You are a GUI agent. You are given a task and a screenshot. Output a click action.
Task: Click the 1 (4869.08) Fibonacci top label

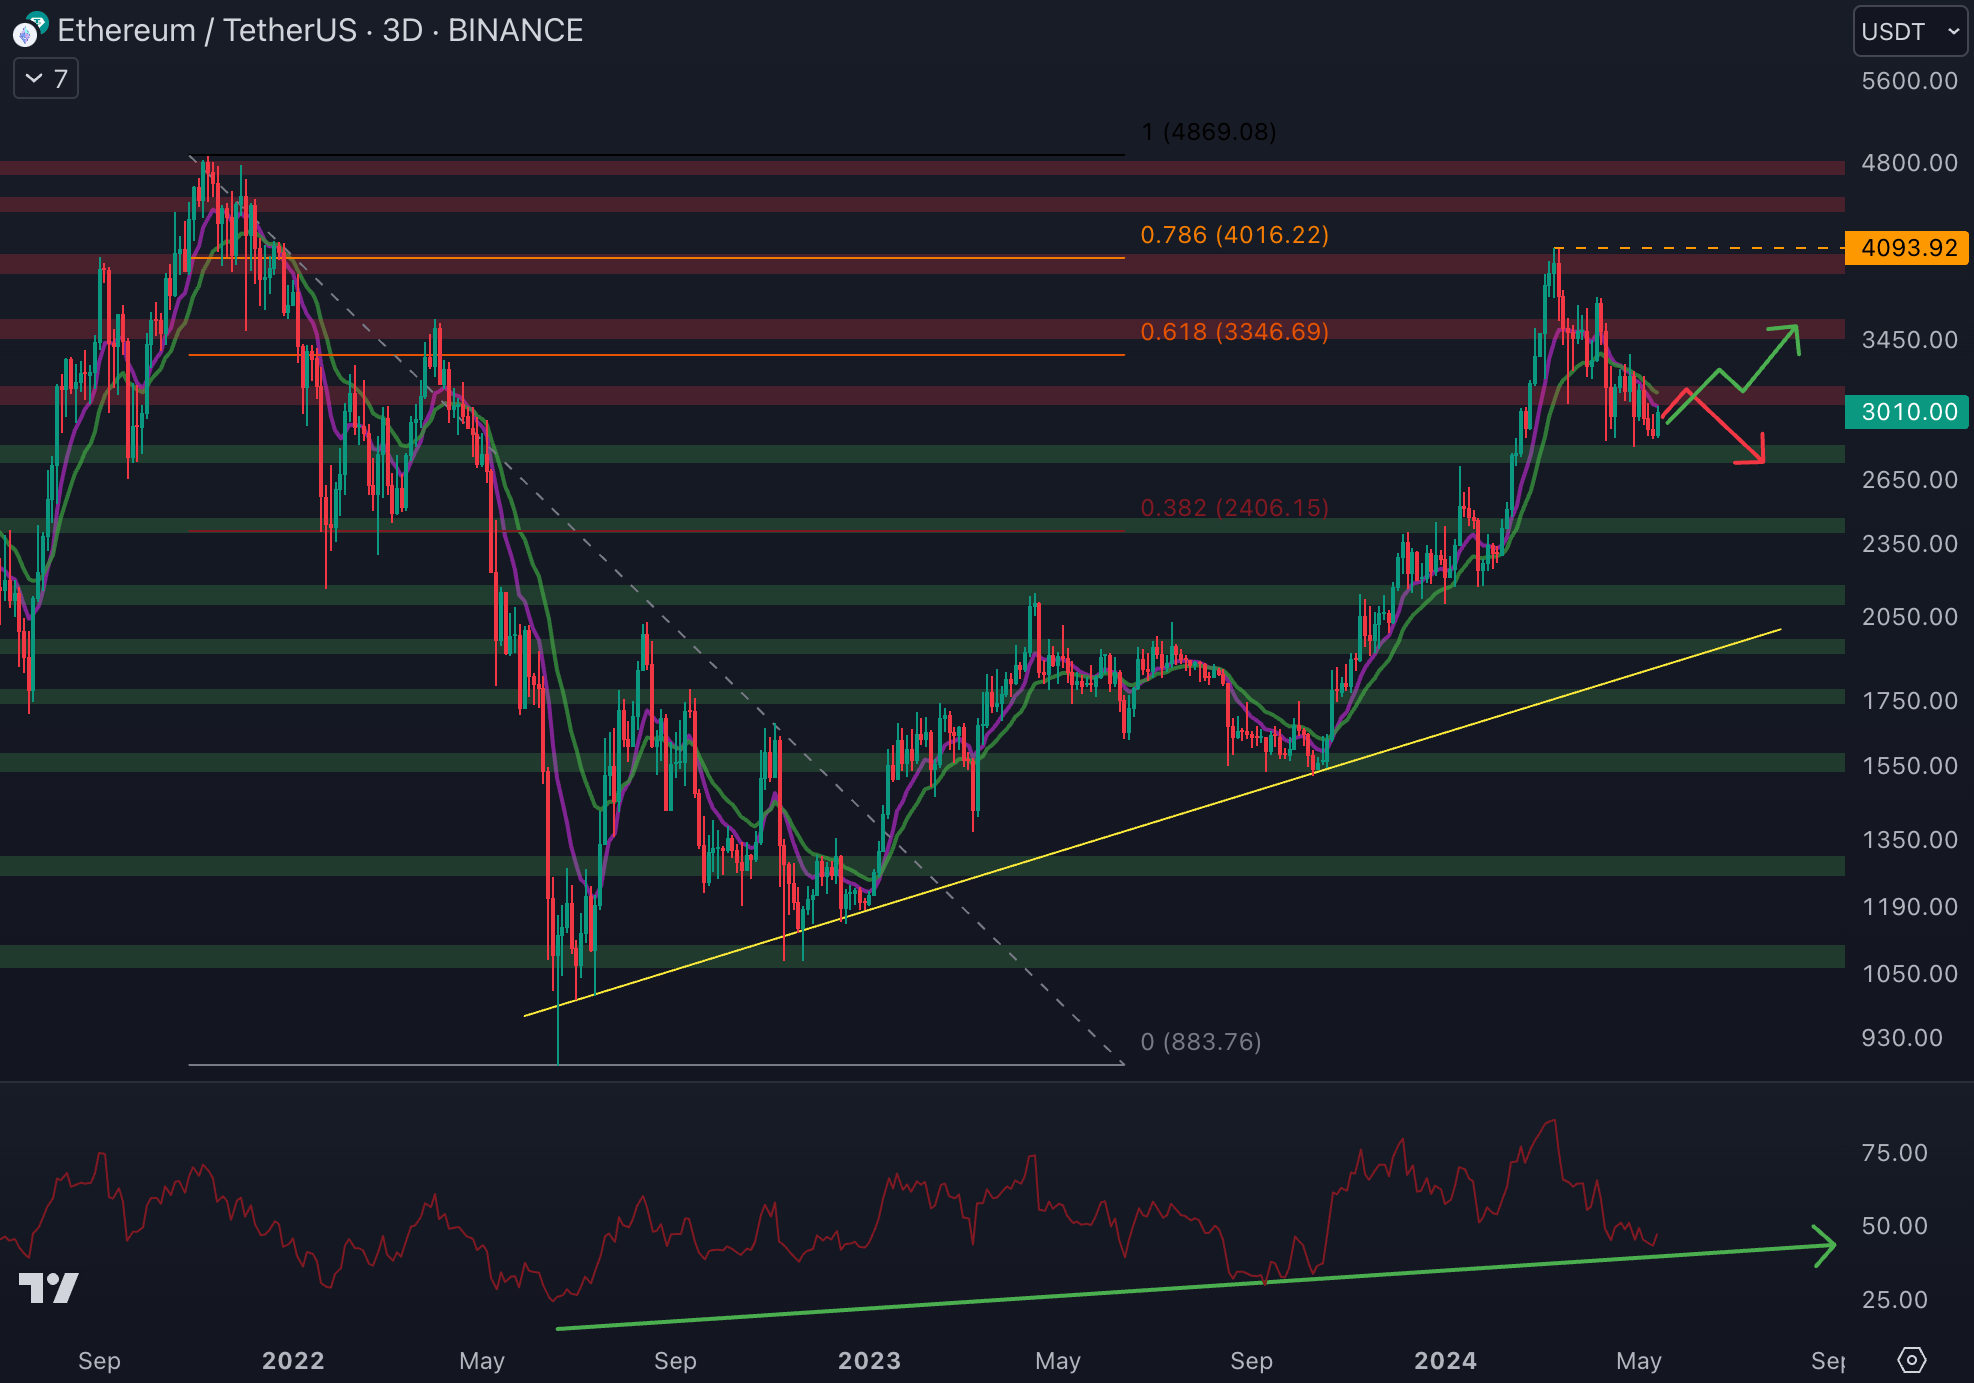pos(1208,131)
